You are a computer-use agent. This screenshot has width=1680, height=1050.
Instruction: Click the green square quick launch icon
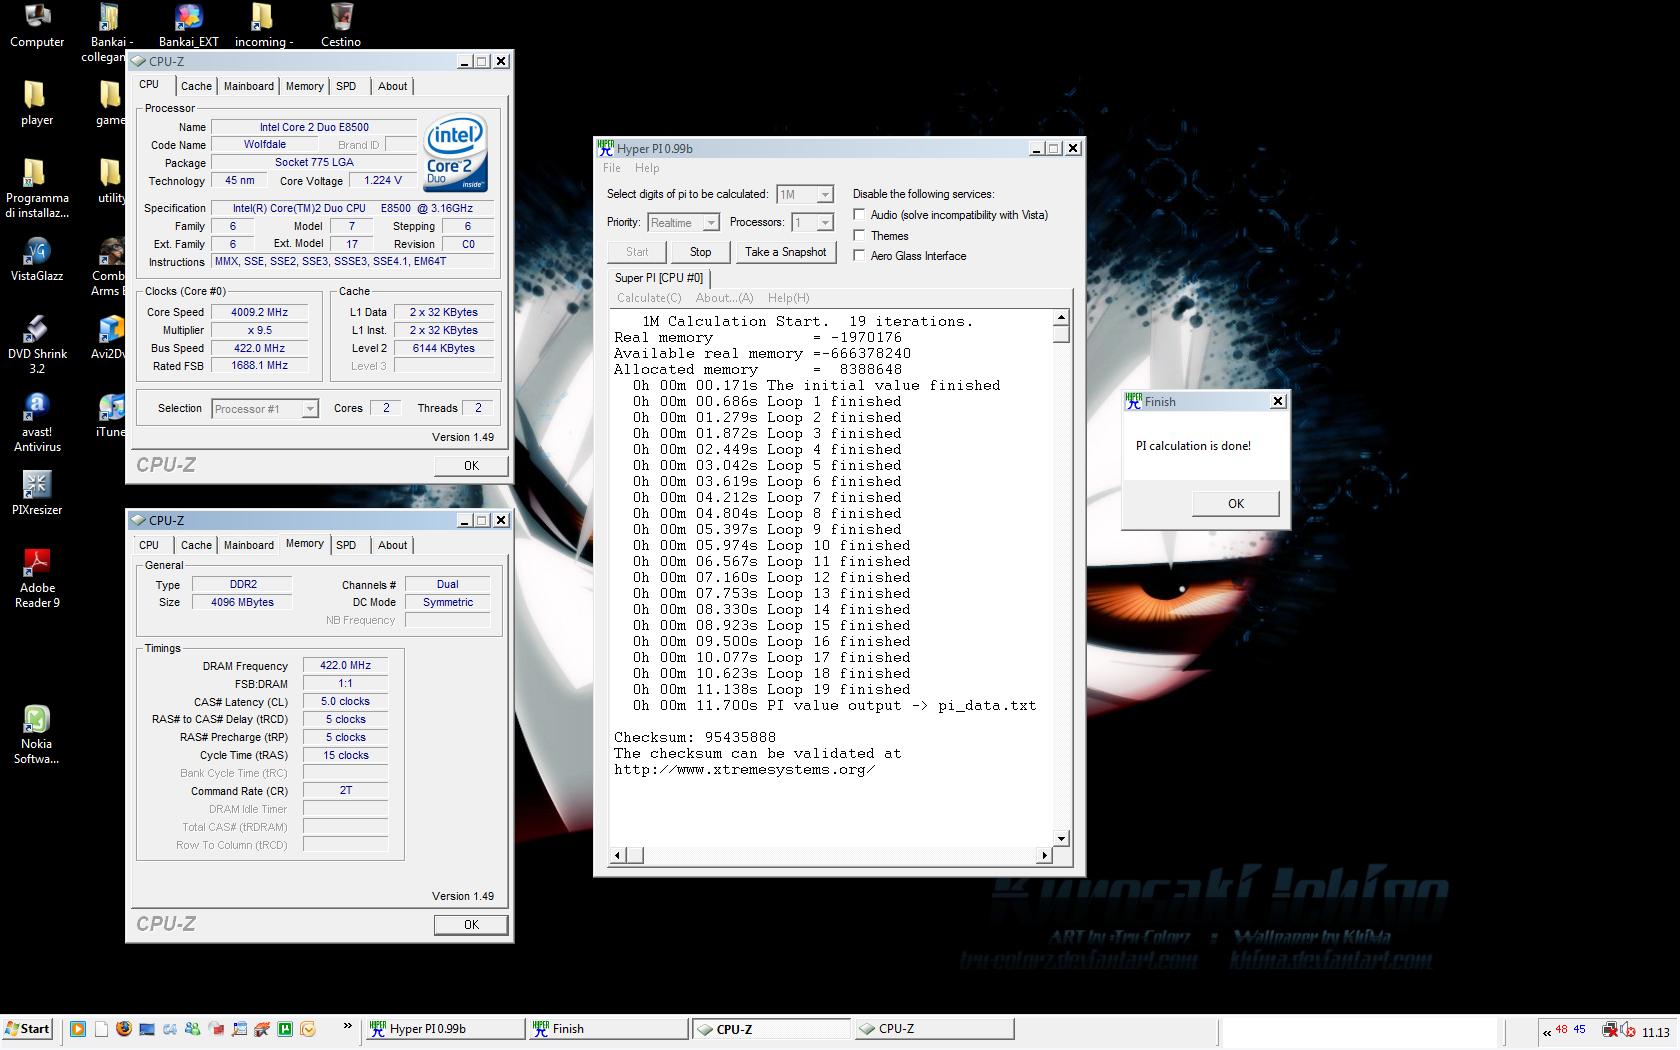pos(285,1028)
